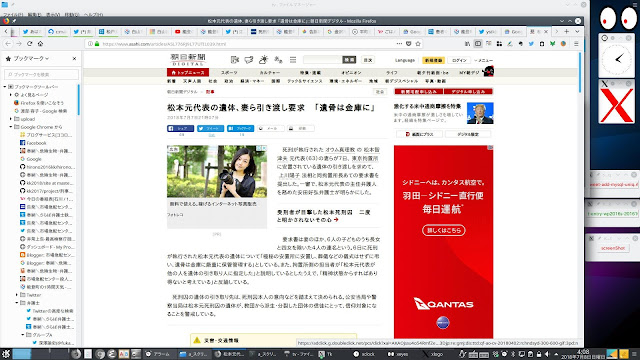Open the Firefox home page icon
The width and height of the screenshot is (640, 360).
[40, 44]
